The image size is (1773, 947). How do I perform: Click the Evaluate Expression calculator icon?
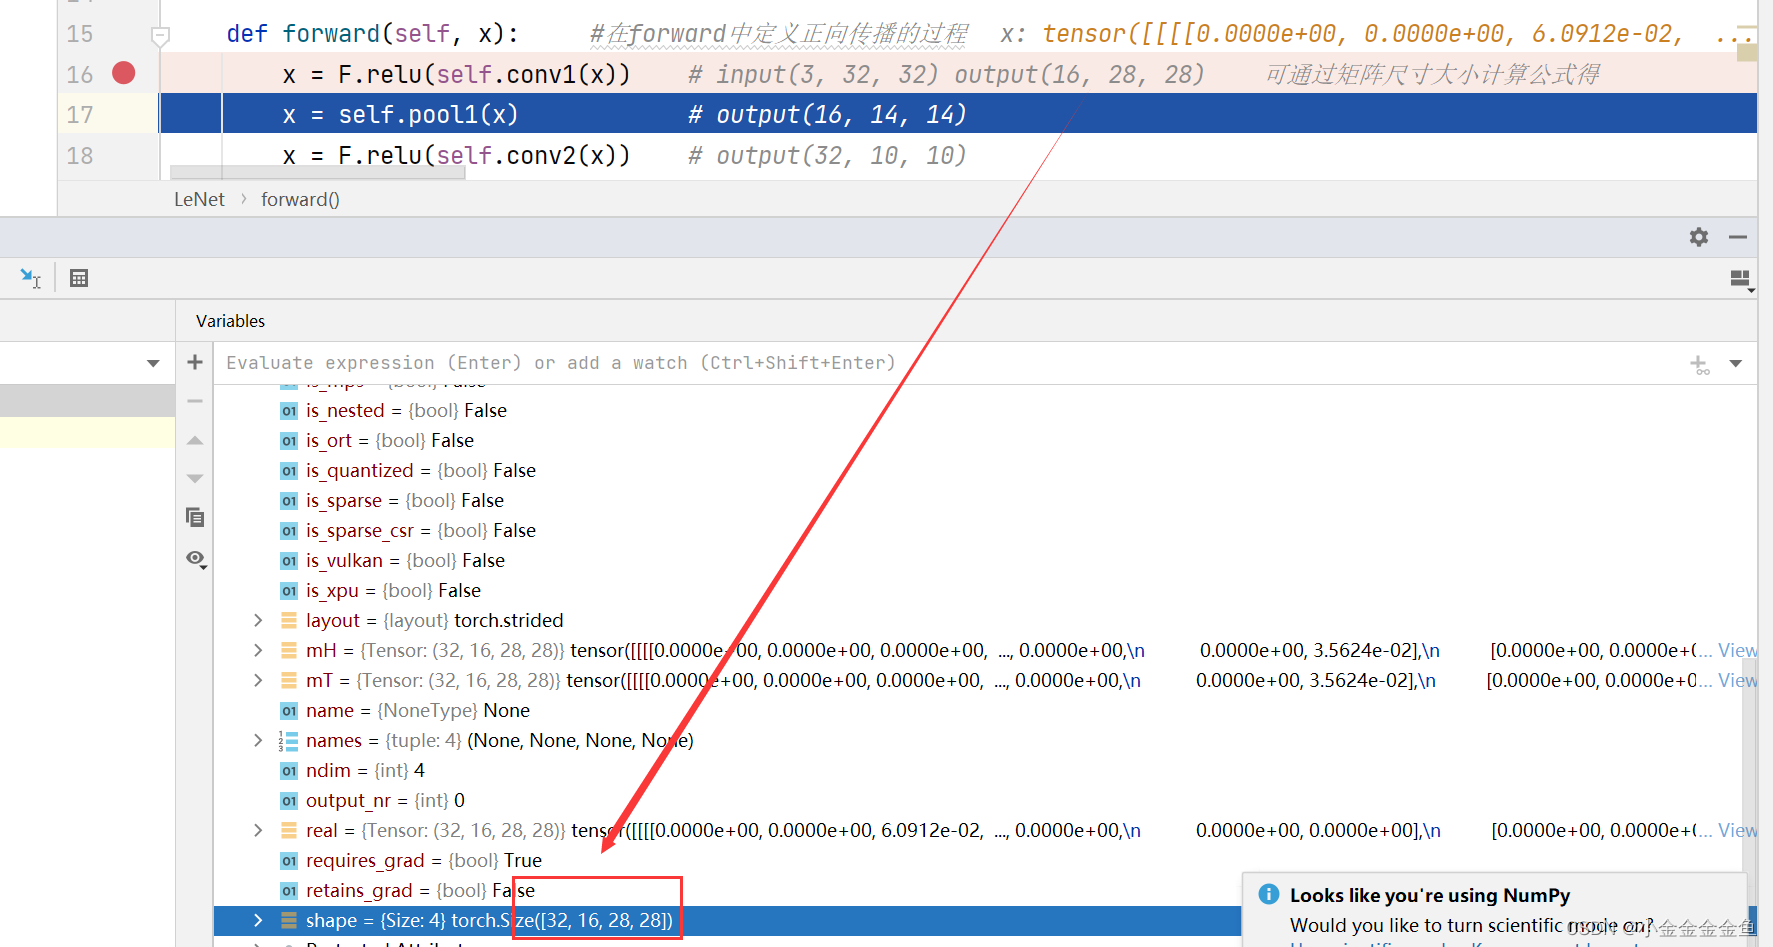click(79, 278)
